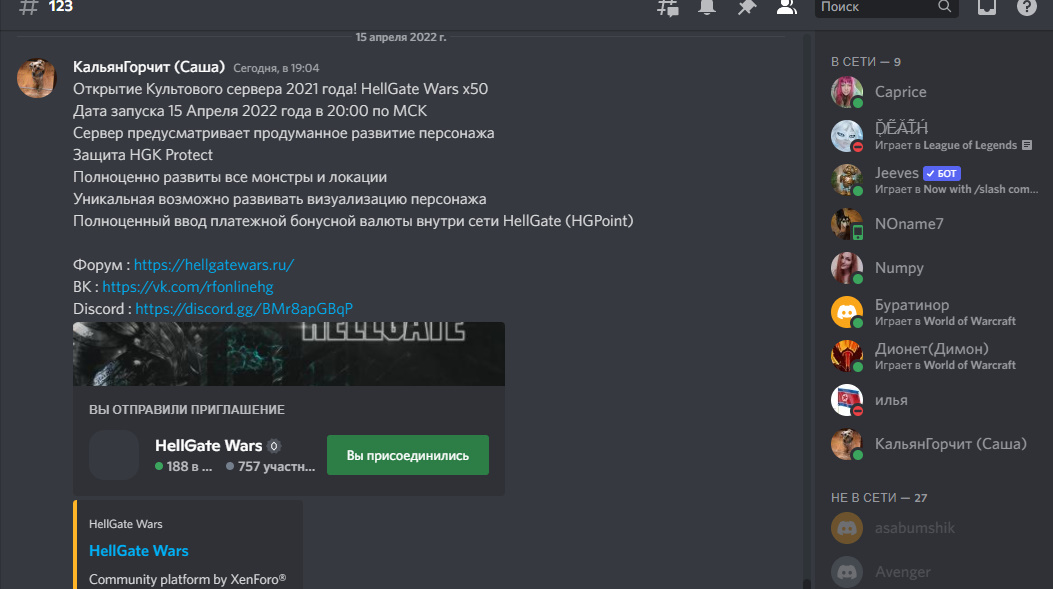This screenshot has height=589, width=1053.
Task: Open the hellgatewars.ru forum link
Action: [214, 265]
